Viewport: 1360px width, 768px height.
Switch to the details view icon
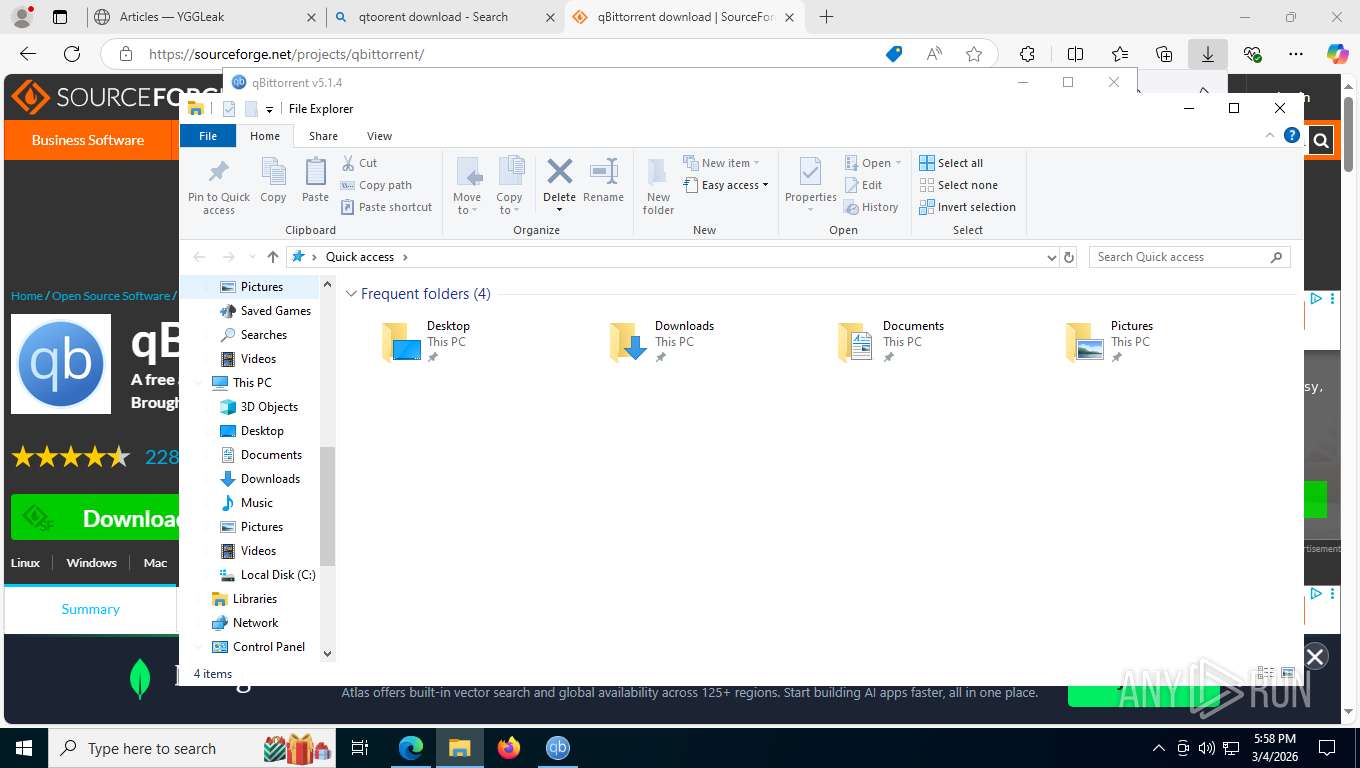1266,674
